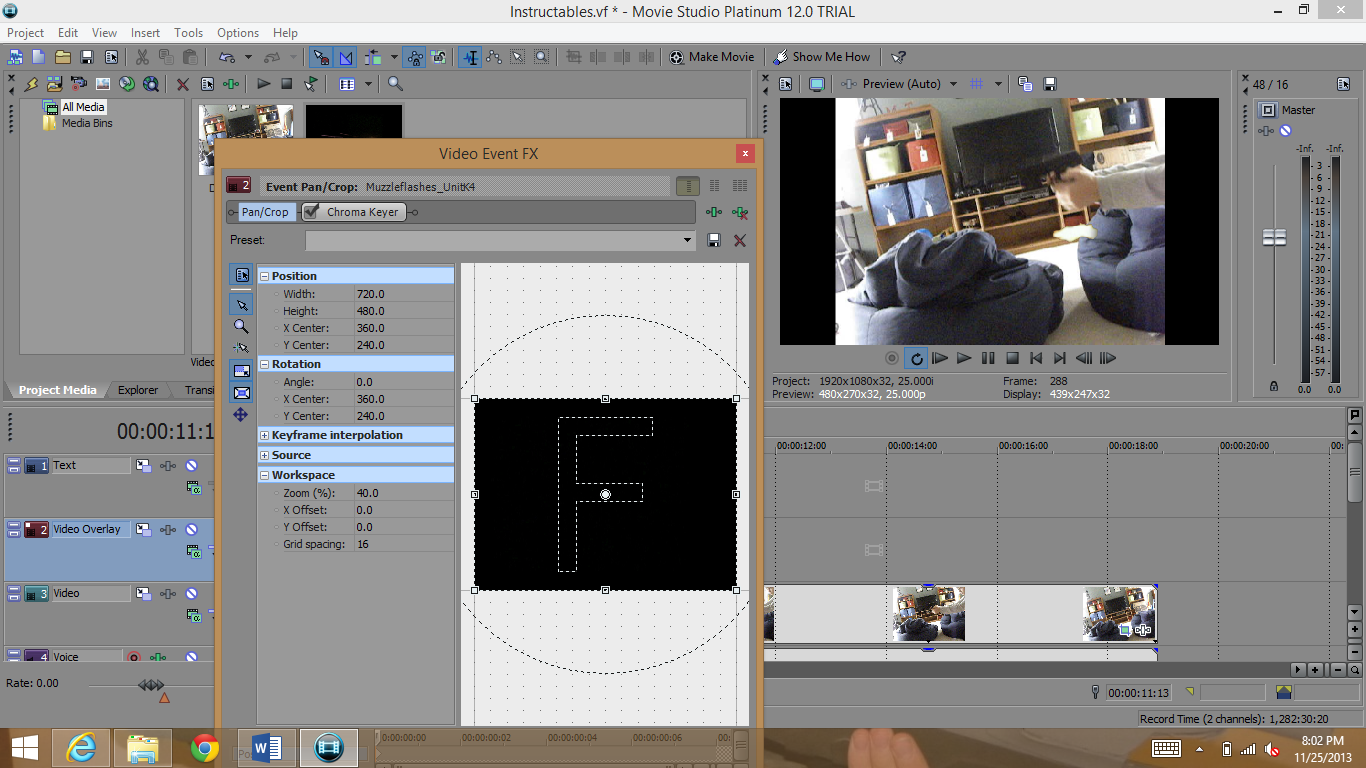This screenshot has width=1366, height=768.
Task: Open the Insert menu
Action: [x=145, y=33]
